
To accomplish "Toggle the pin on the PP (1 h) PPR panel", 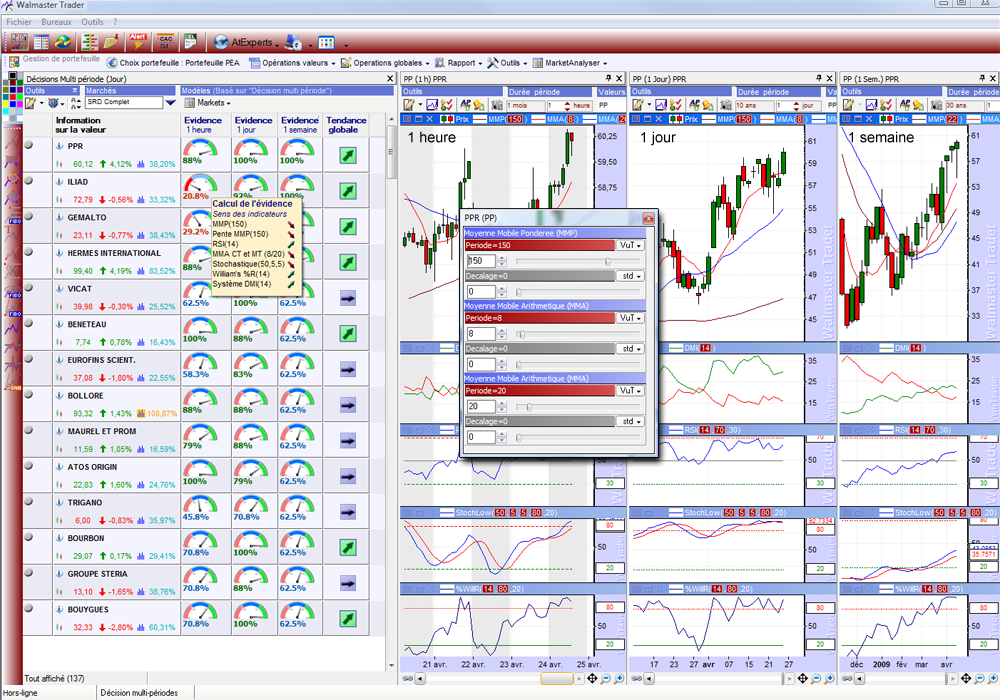I will coord(608,78).
